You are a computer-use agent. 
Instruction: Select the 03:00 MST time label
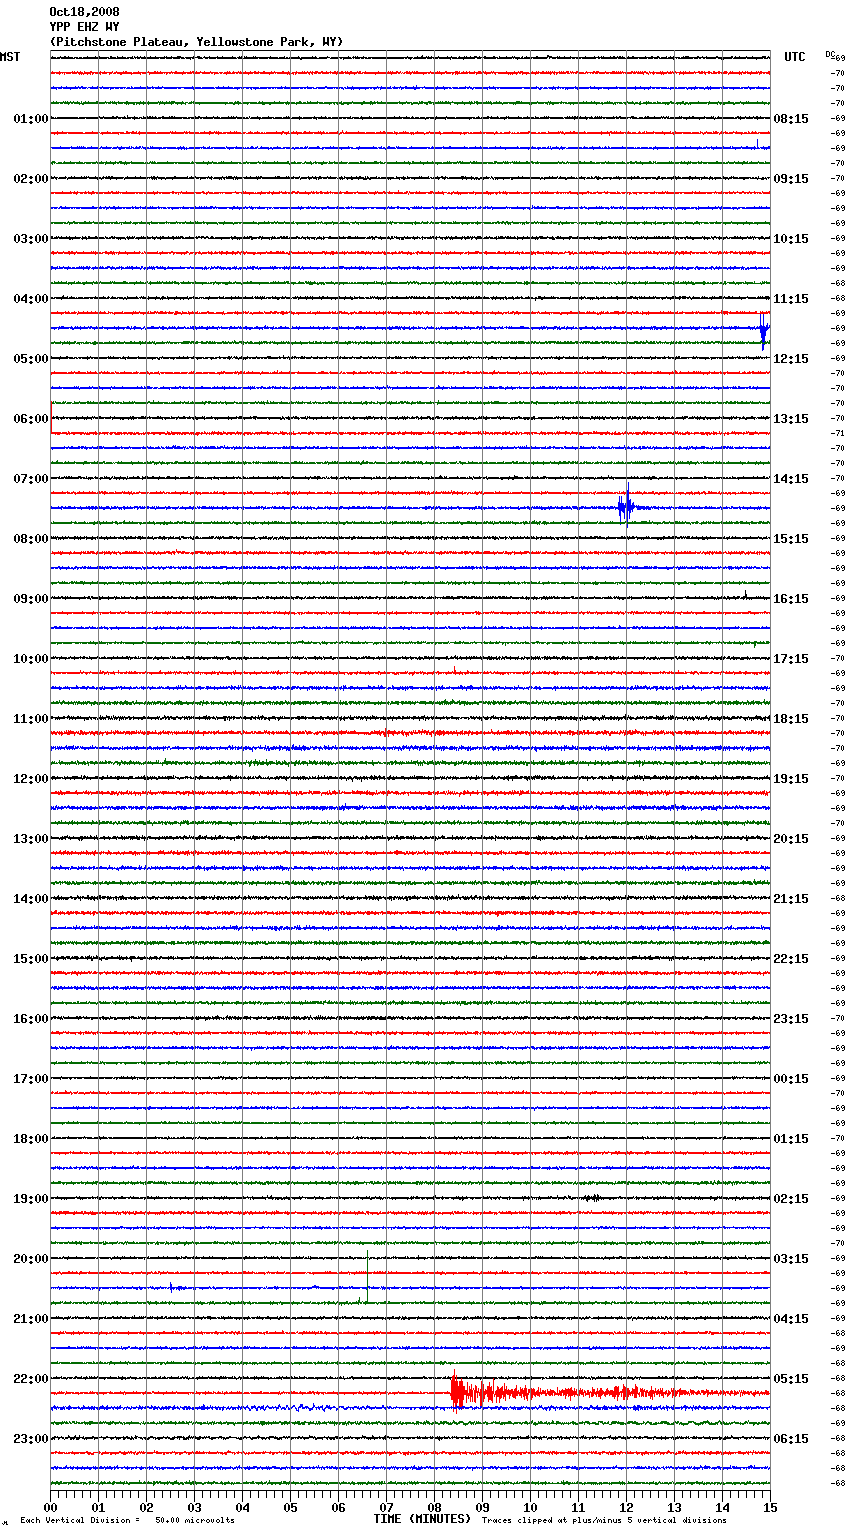31,239
